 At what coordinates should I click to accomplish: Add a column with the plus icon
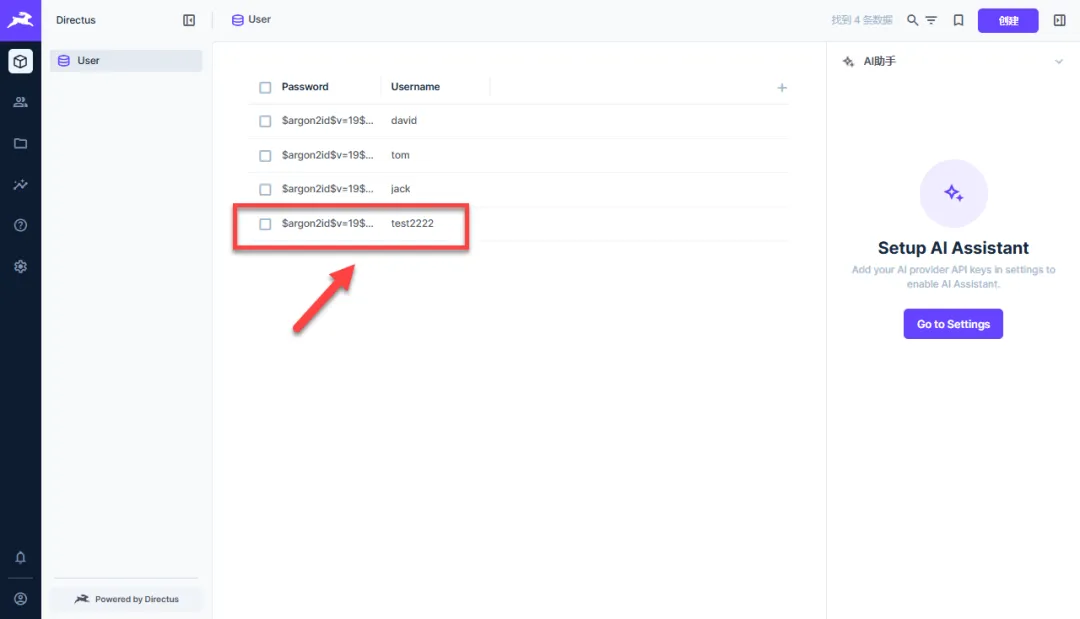(782, 87)
